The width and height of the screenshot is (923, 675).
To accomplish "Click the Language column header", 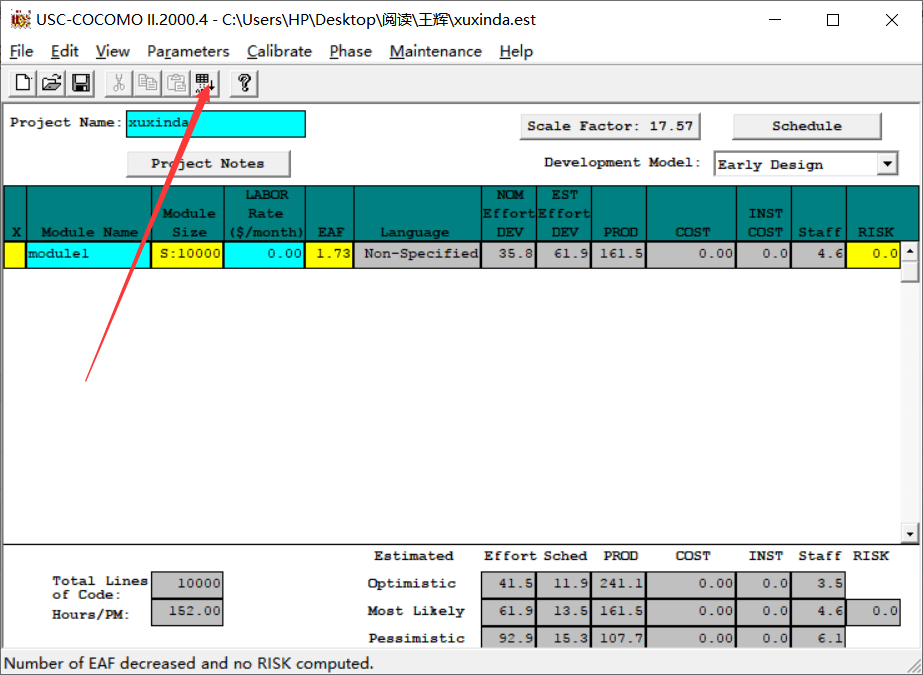I will coord(417,214).
